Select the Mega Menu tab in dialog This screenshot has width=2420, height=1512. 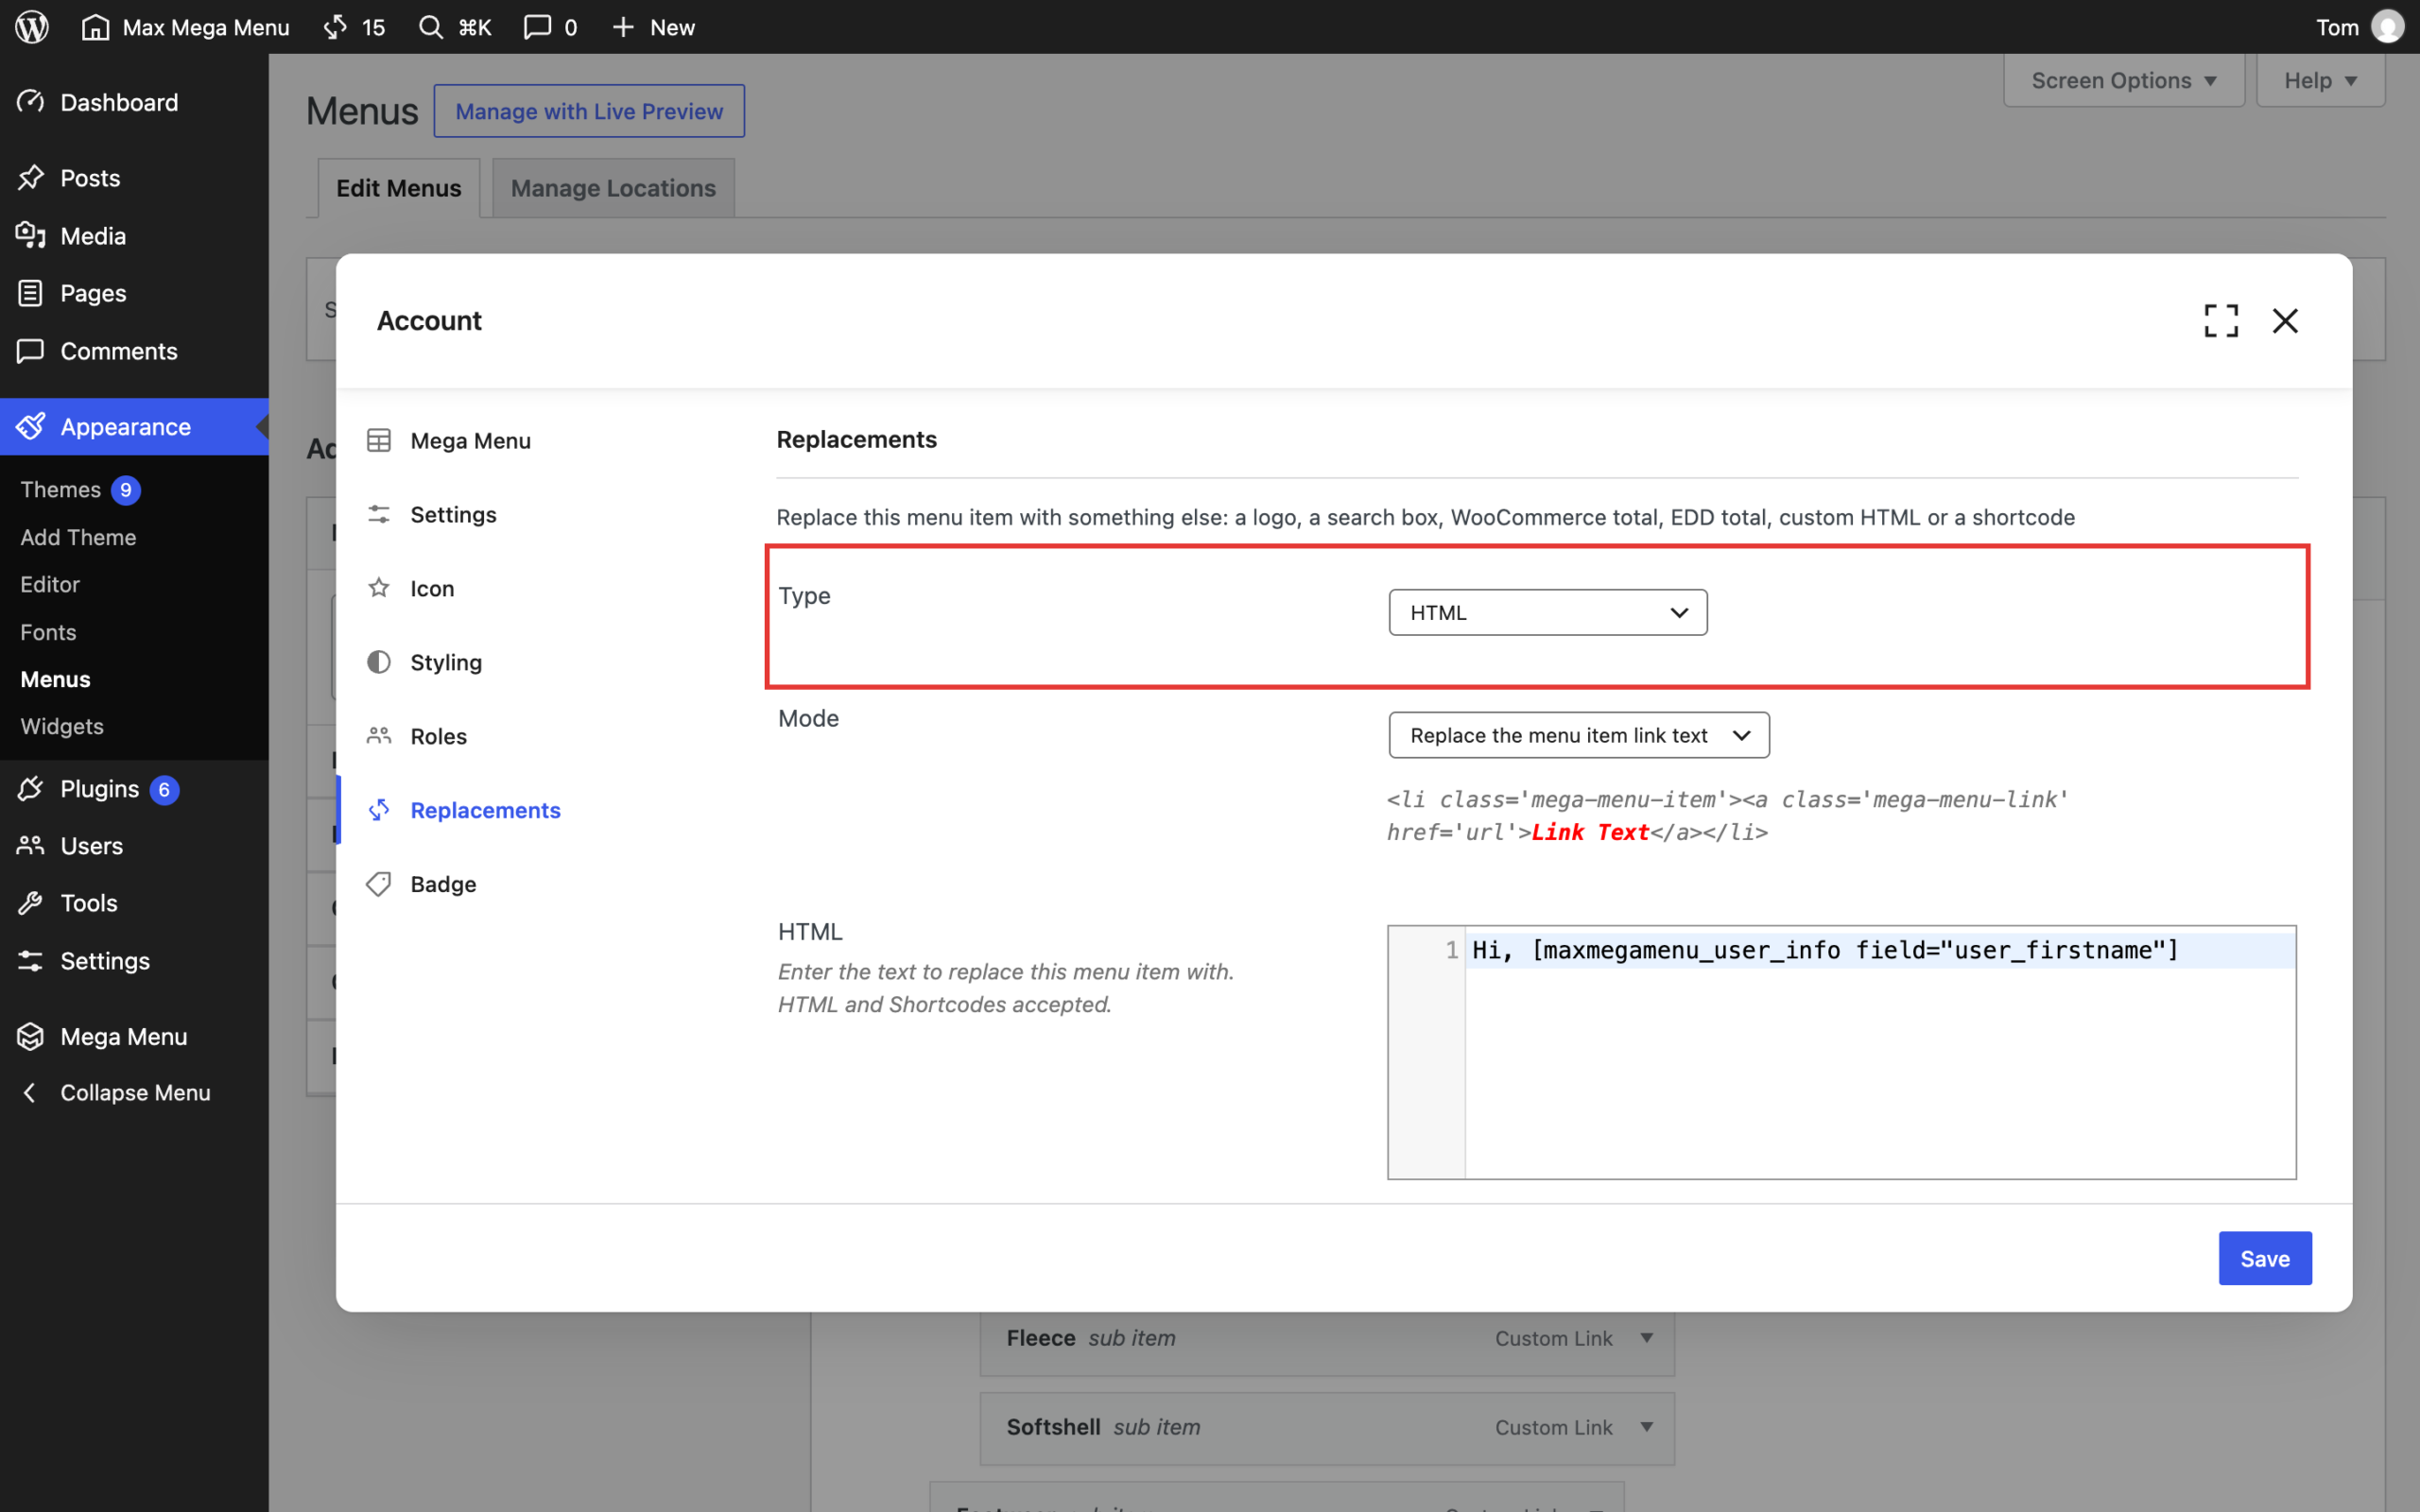pyautogui.click(x=449, y=441)
